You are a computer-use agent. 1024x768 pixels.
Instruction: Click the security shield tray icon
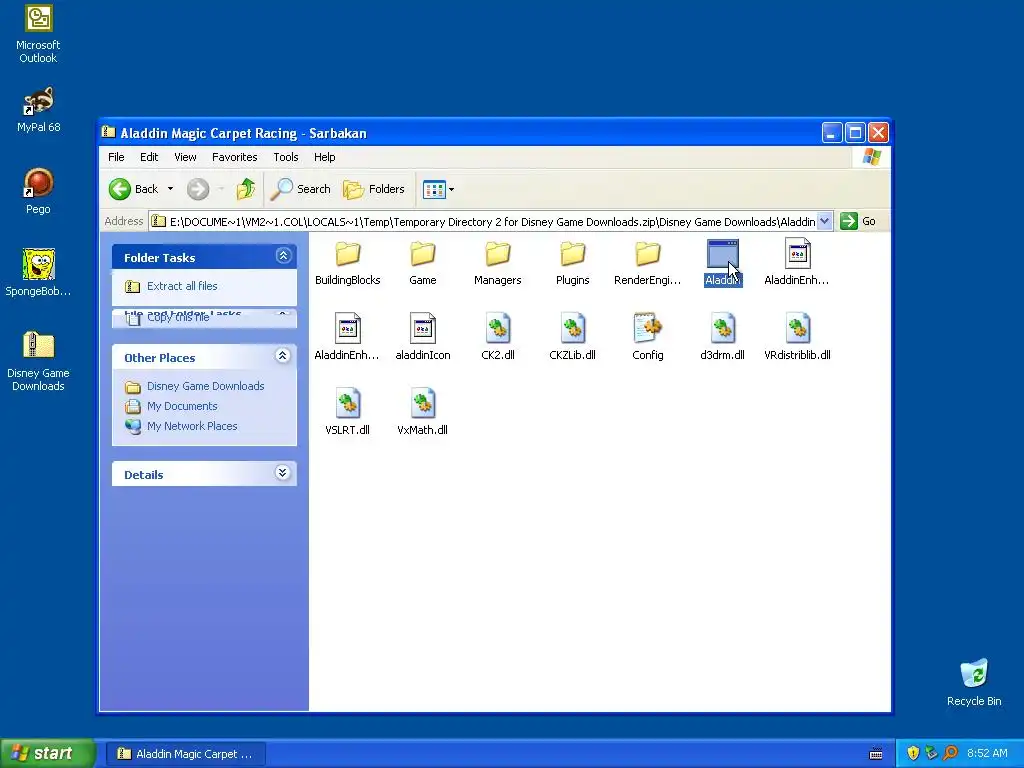[x=913, y=753]
